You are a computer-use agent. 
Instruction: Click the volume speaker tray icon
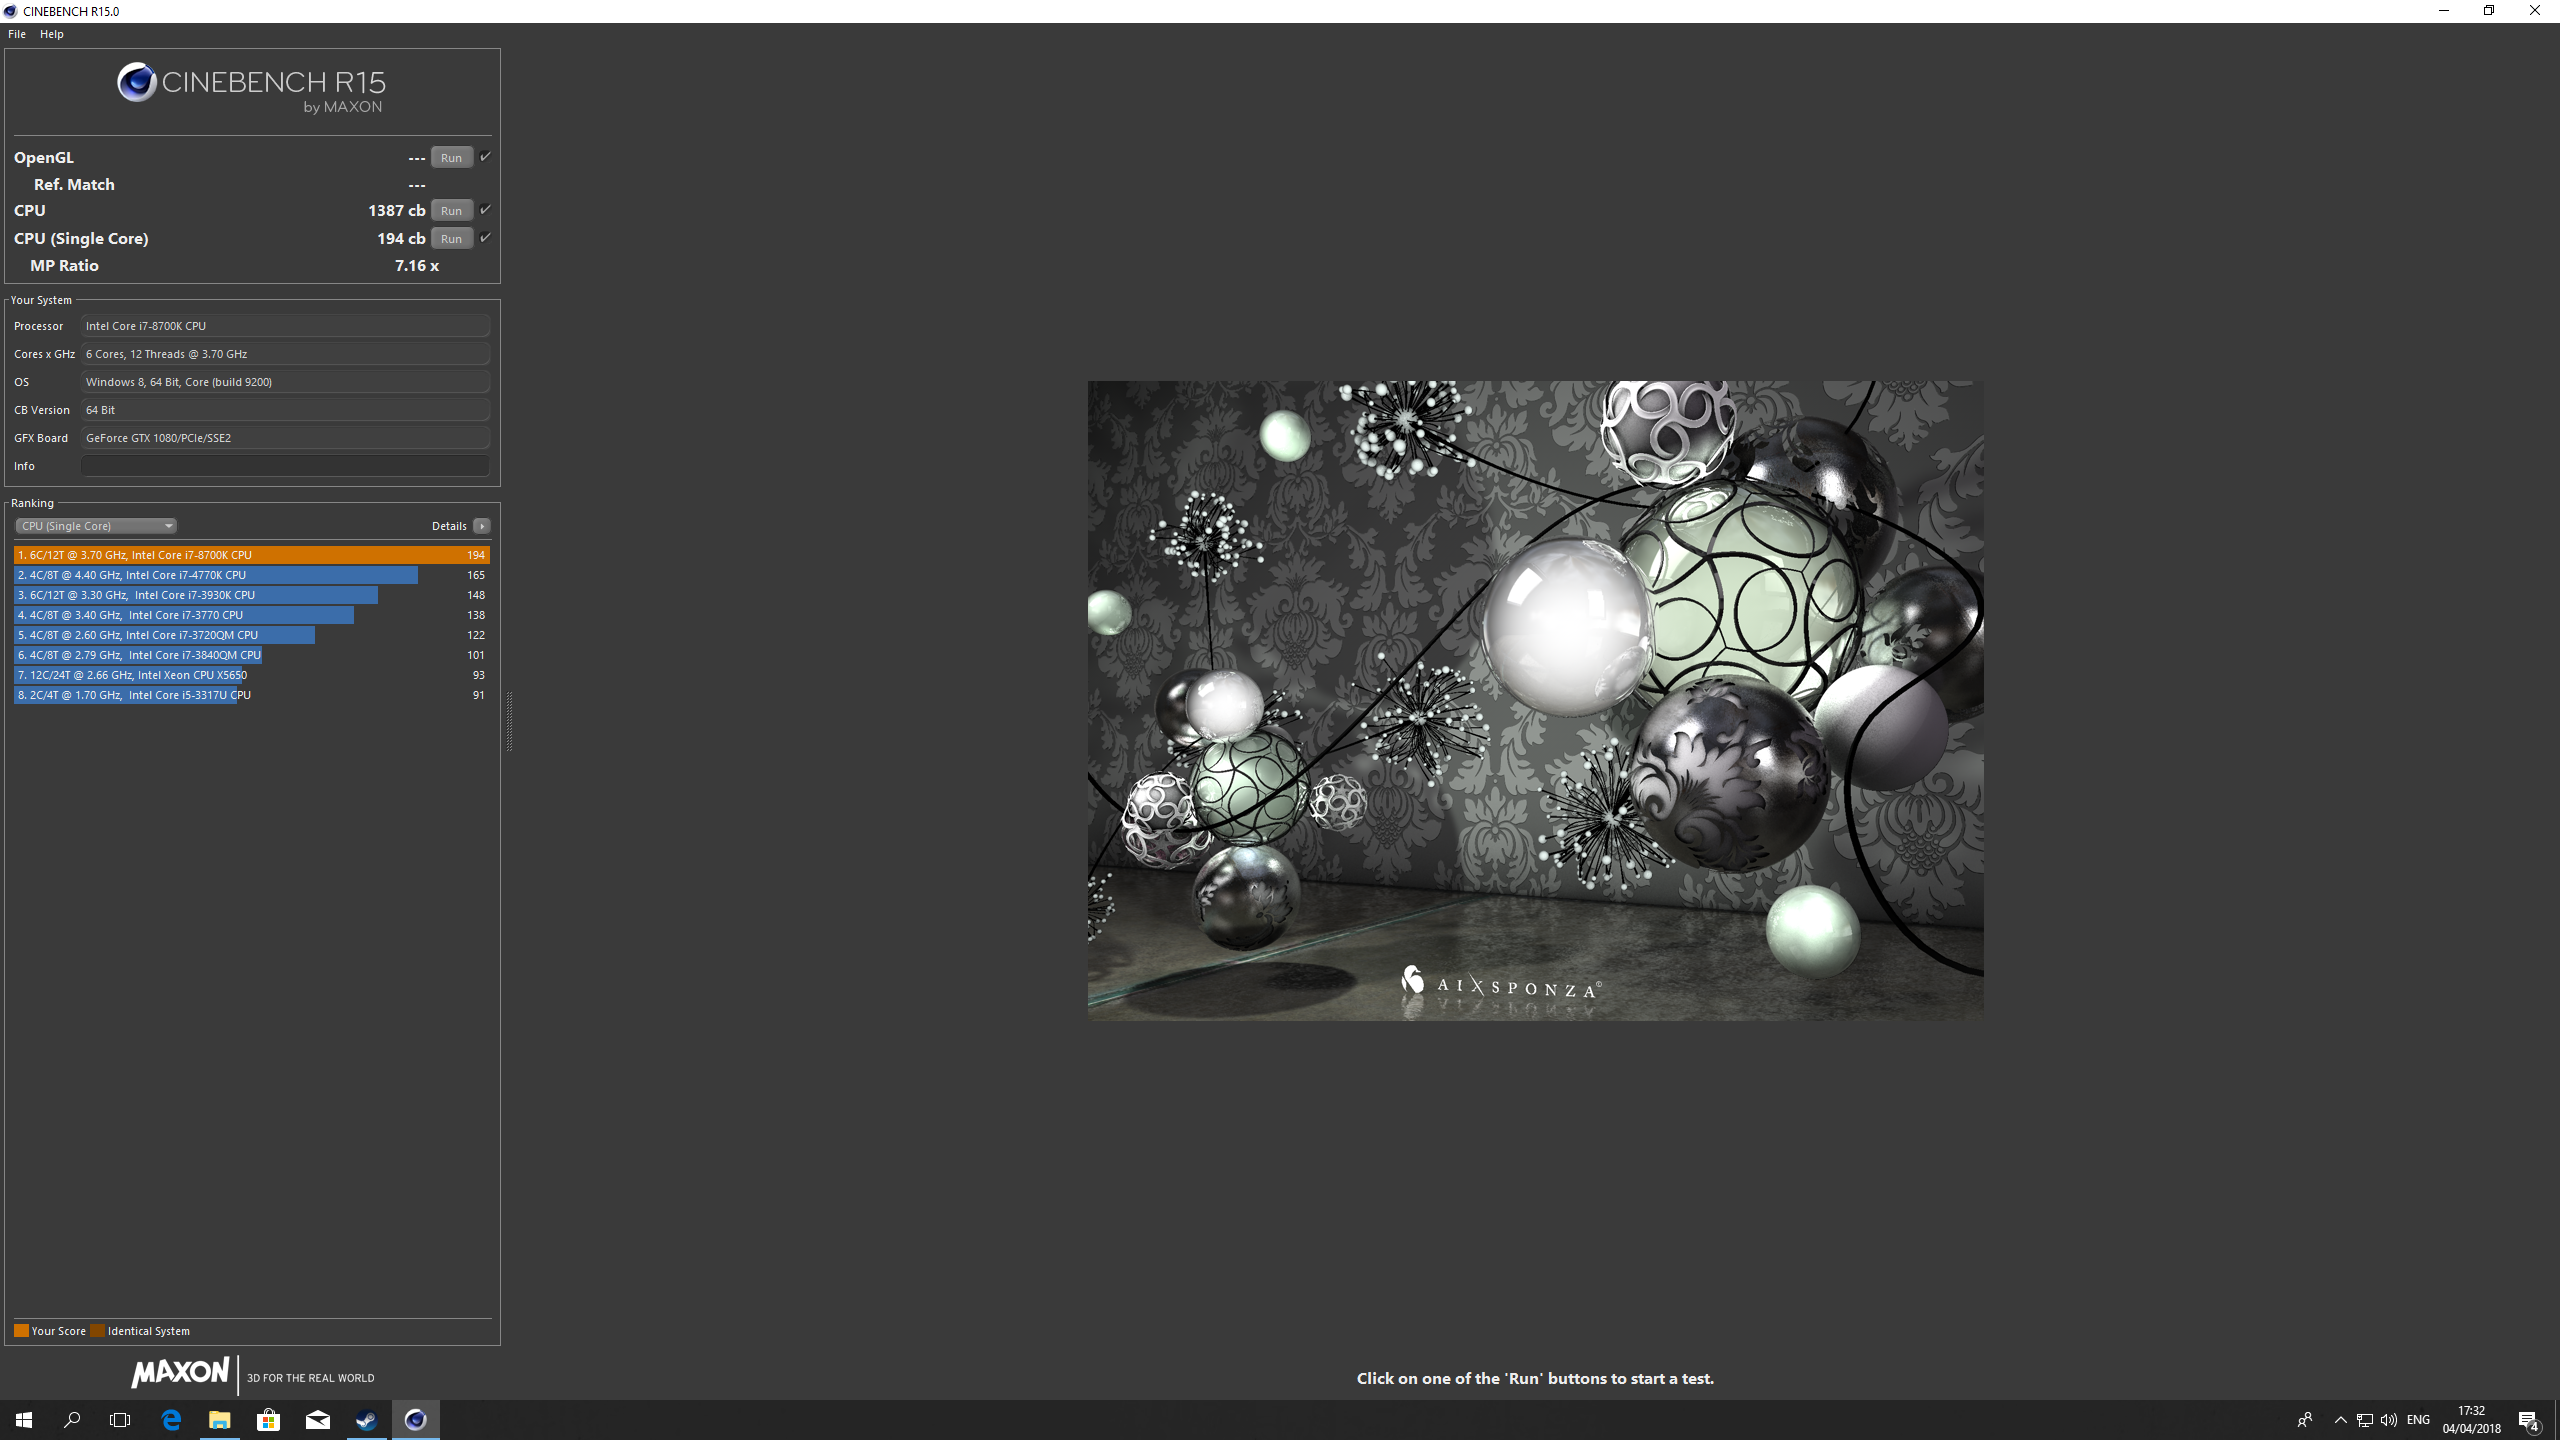(2389, 1420)
